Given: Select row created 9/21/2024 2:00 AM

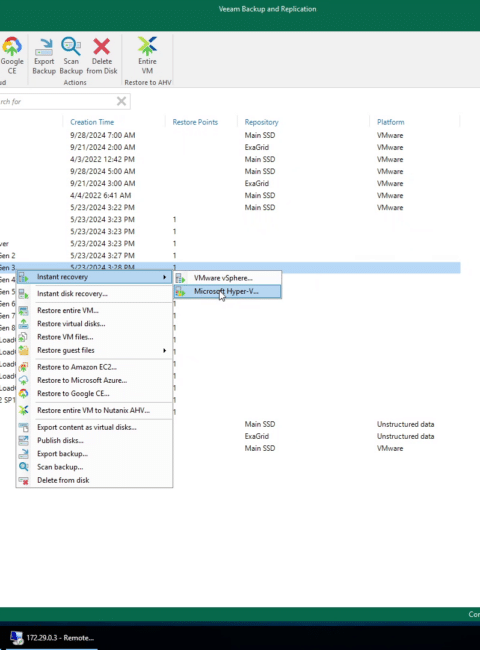Looking at the screenshot, I should click(x=230, y=147).
